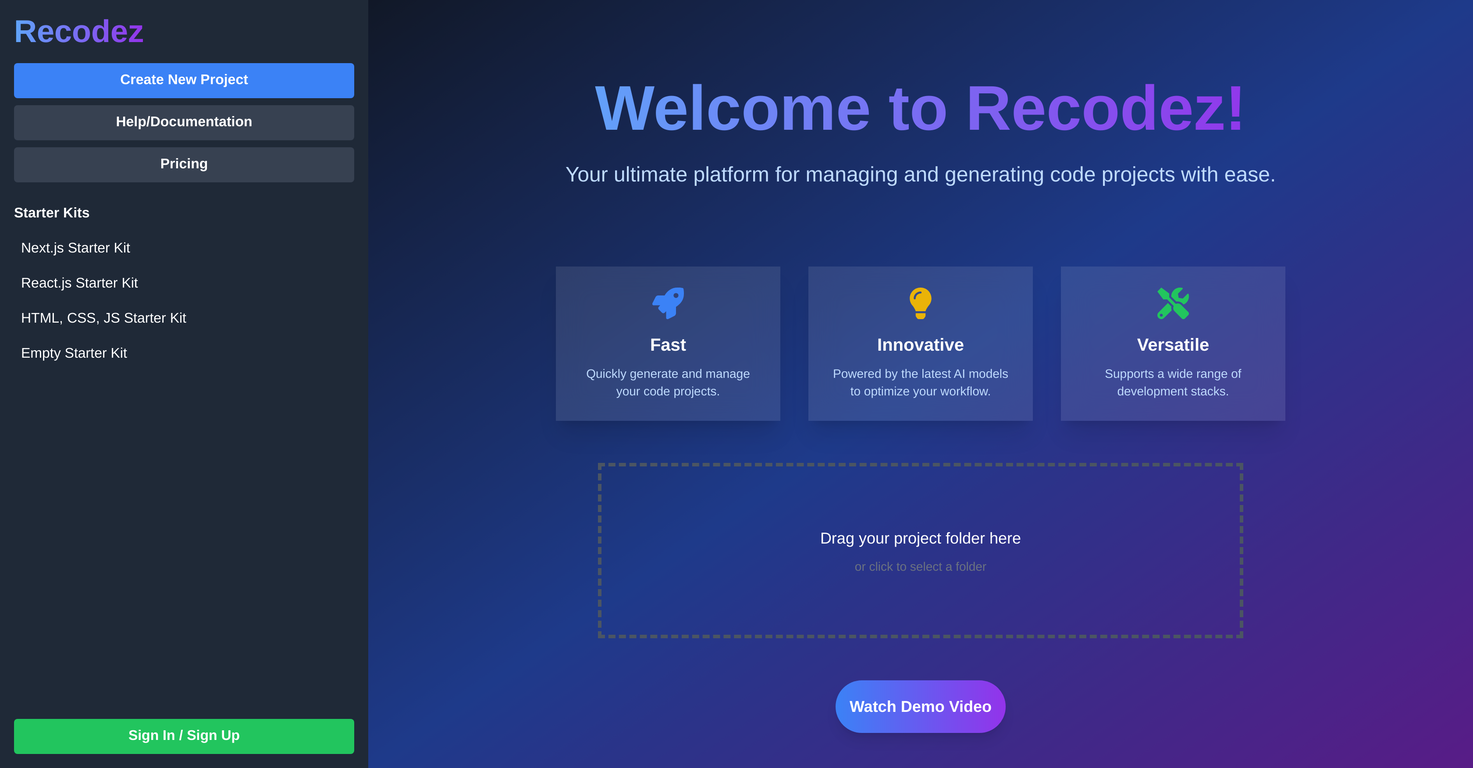1473x768 pixels.
Task: View the Pricing page
Action: tap(183, 163)
